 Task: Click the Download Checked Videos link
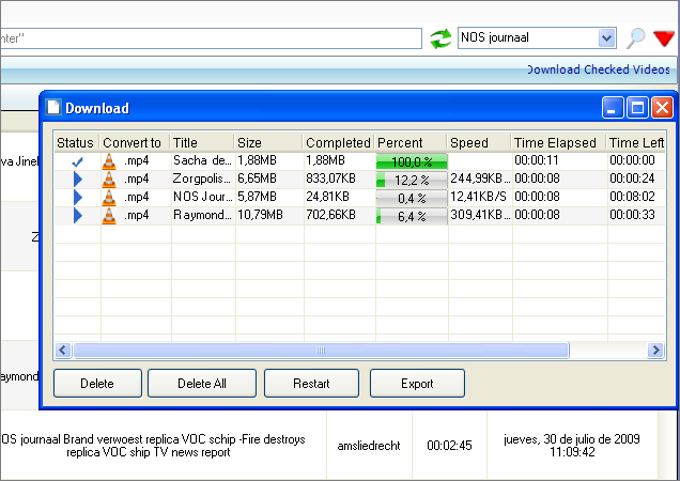598,69
